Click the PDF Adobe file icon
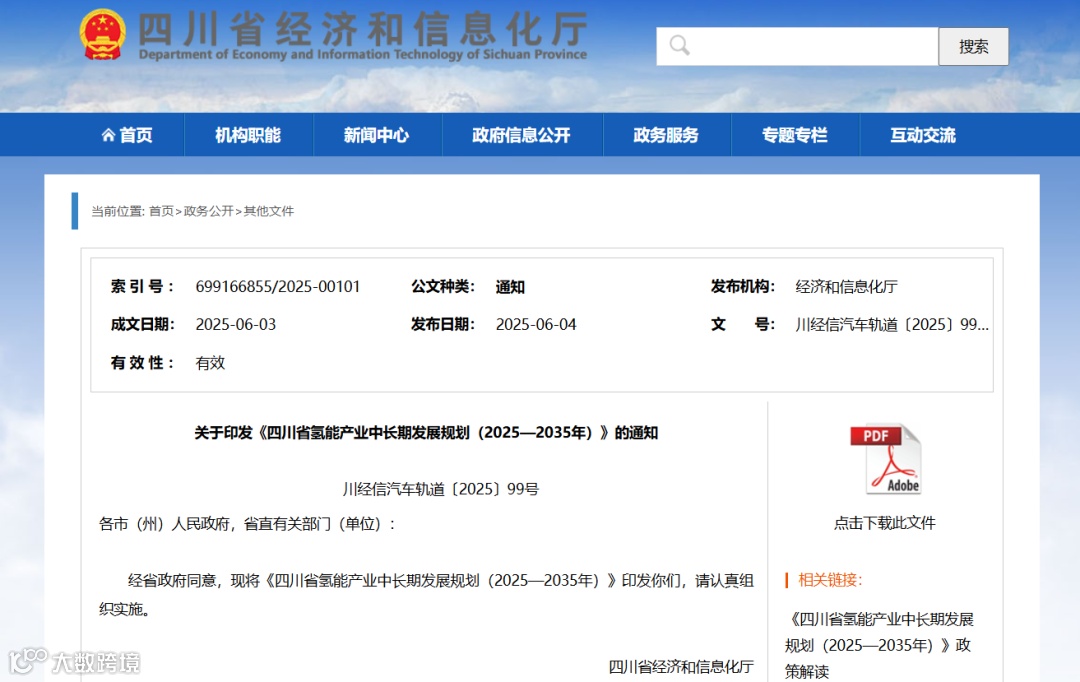 pos(886,459)
